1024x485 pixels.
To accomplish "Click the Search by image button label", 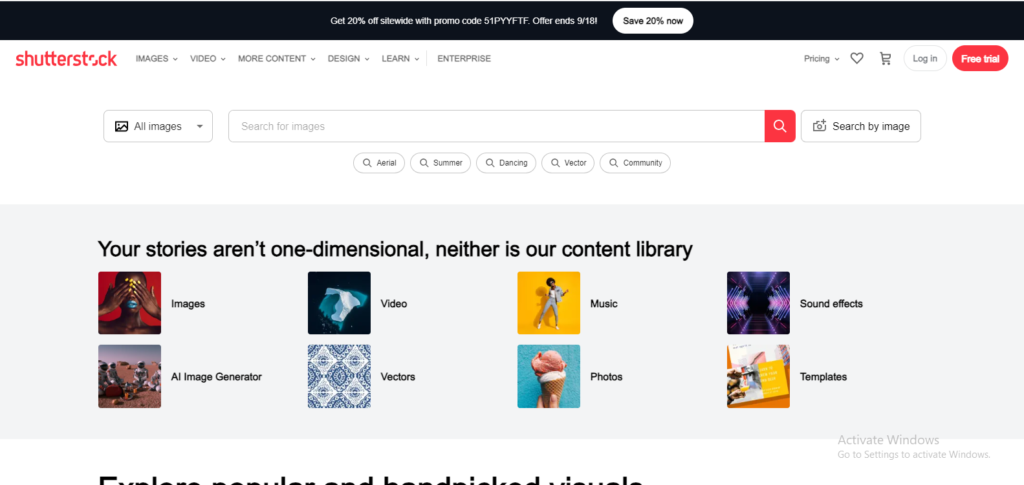I will point(871,127).
